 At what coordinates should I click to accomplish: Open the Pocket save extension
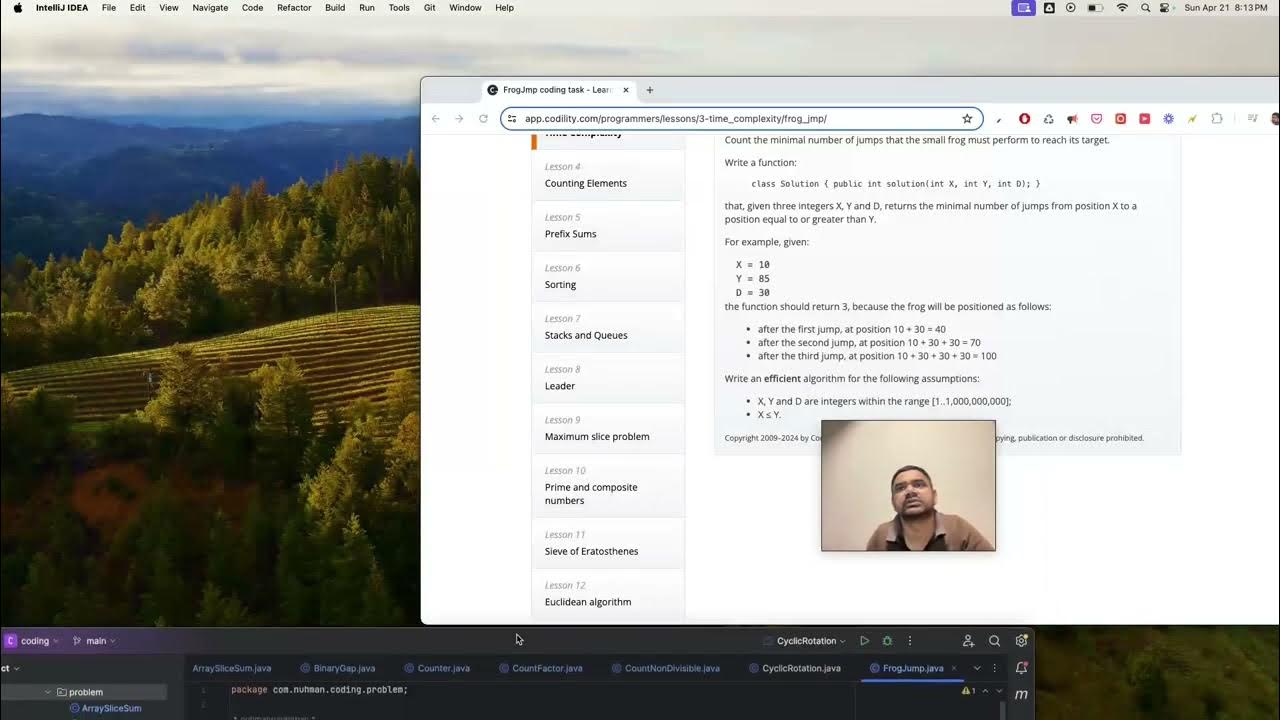click(1096, 118)
